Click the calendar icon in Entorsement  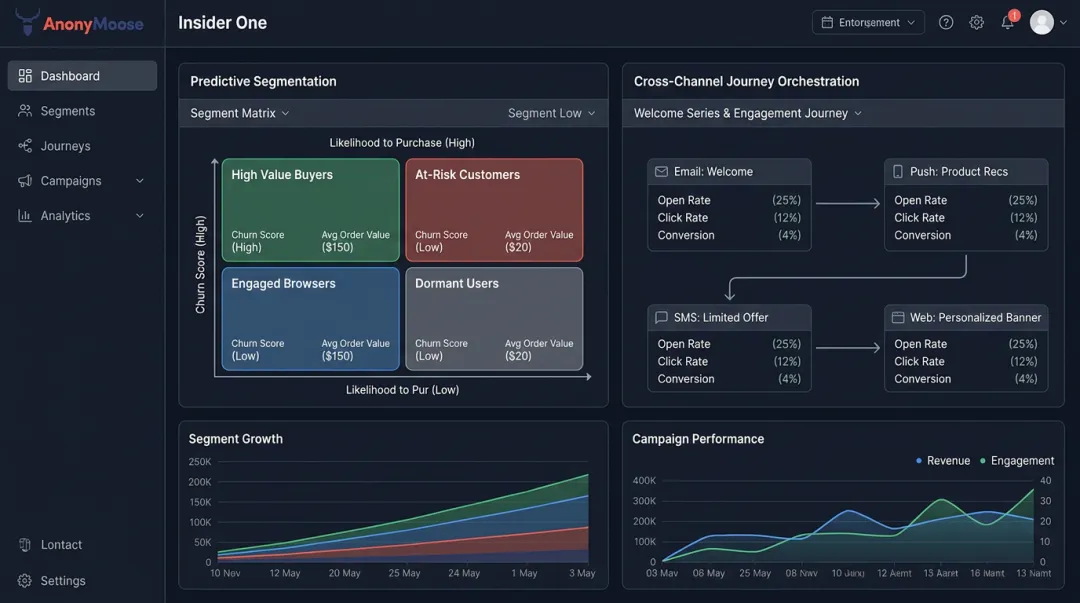pyautogui.click(x=827, y=22)
